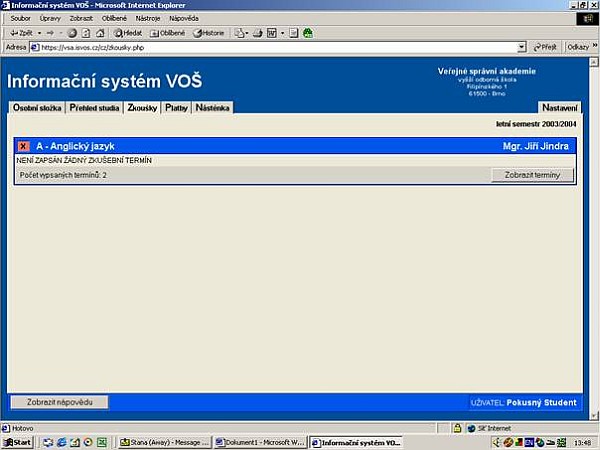Select the Zkoušky tab

coord(142,108)
